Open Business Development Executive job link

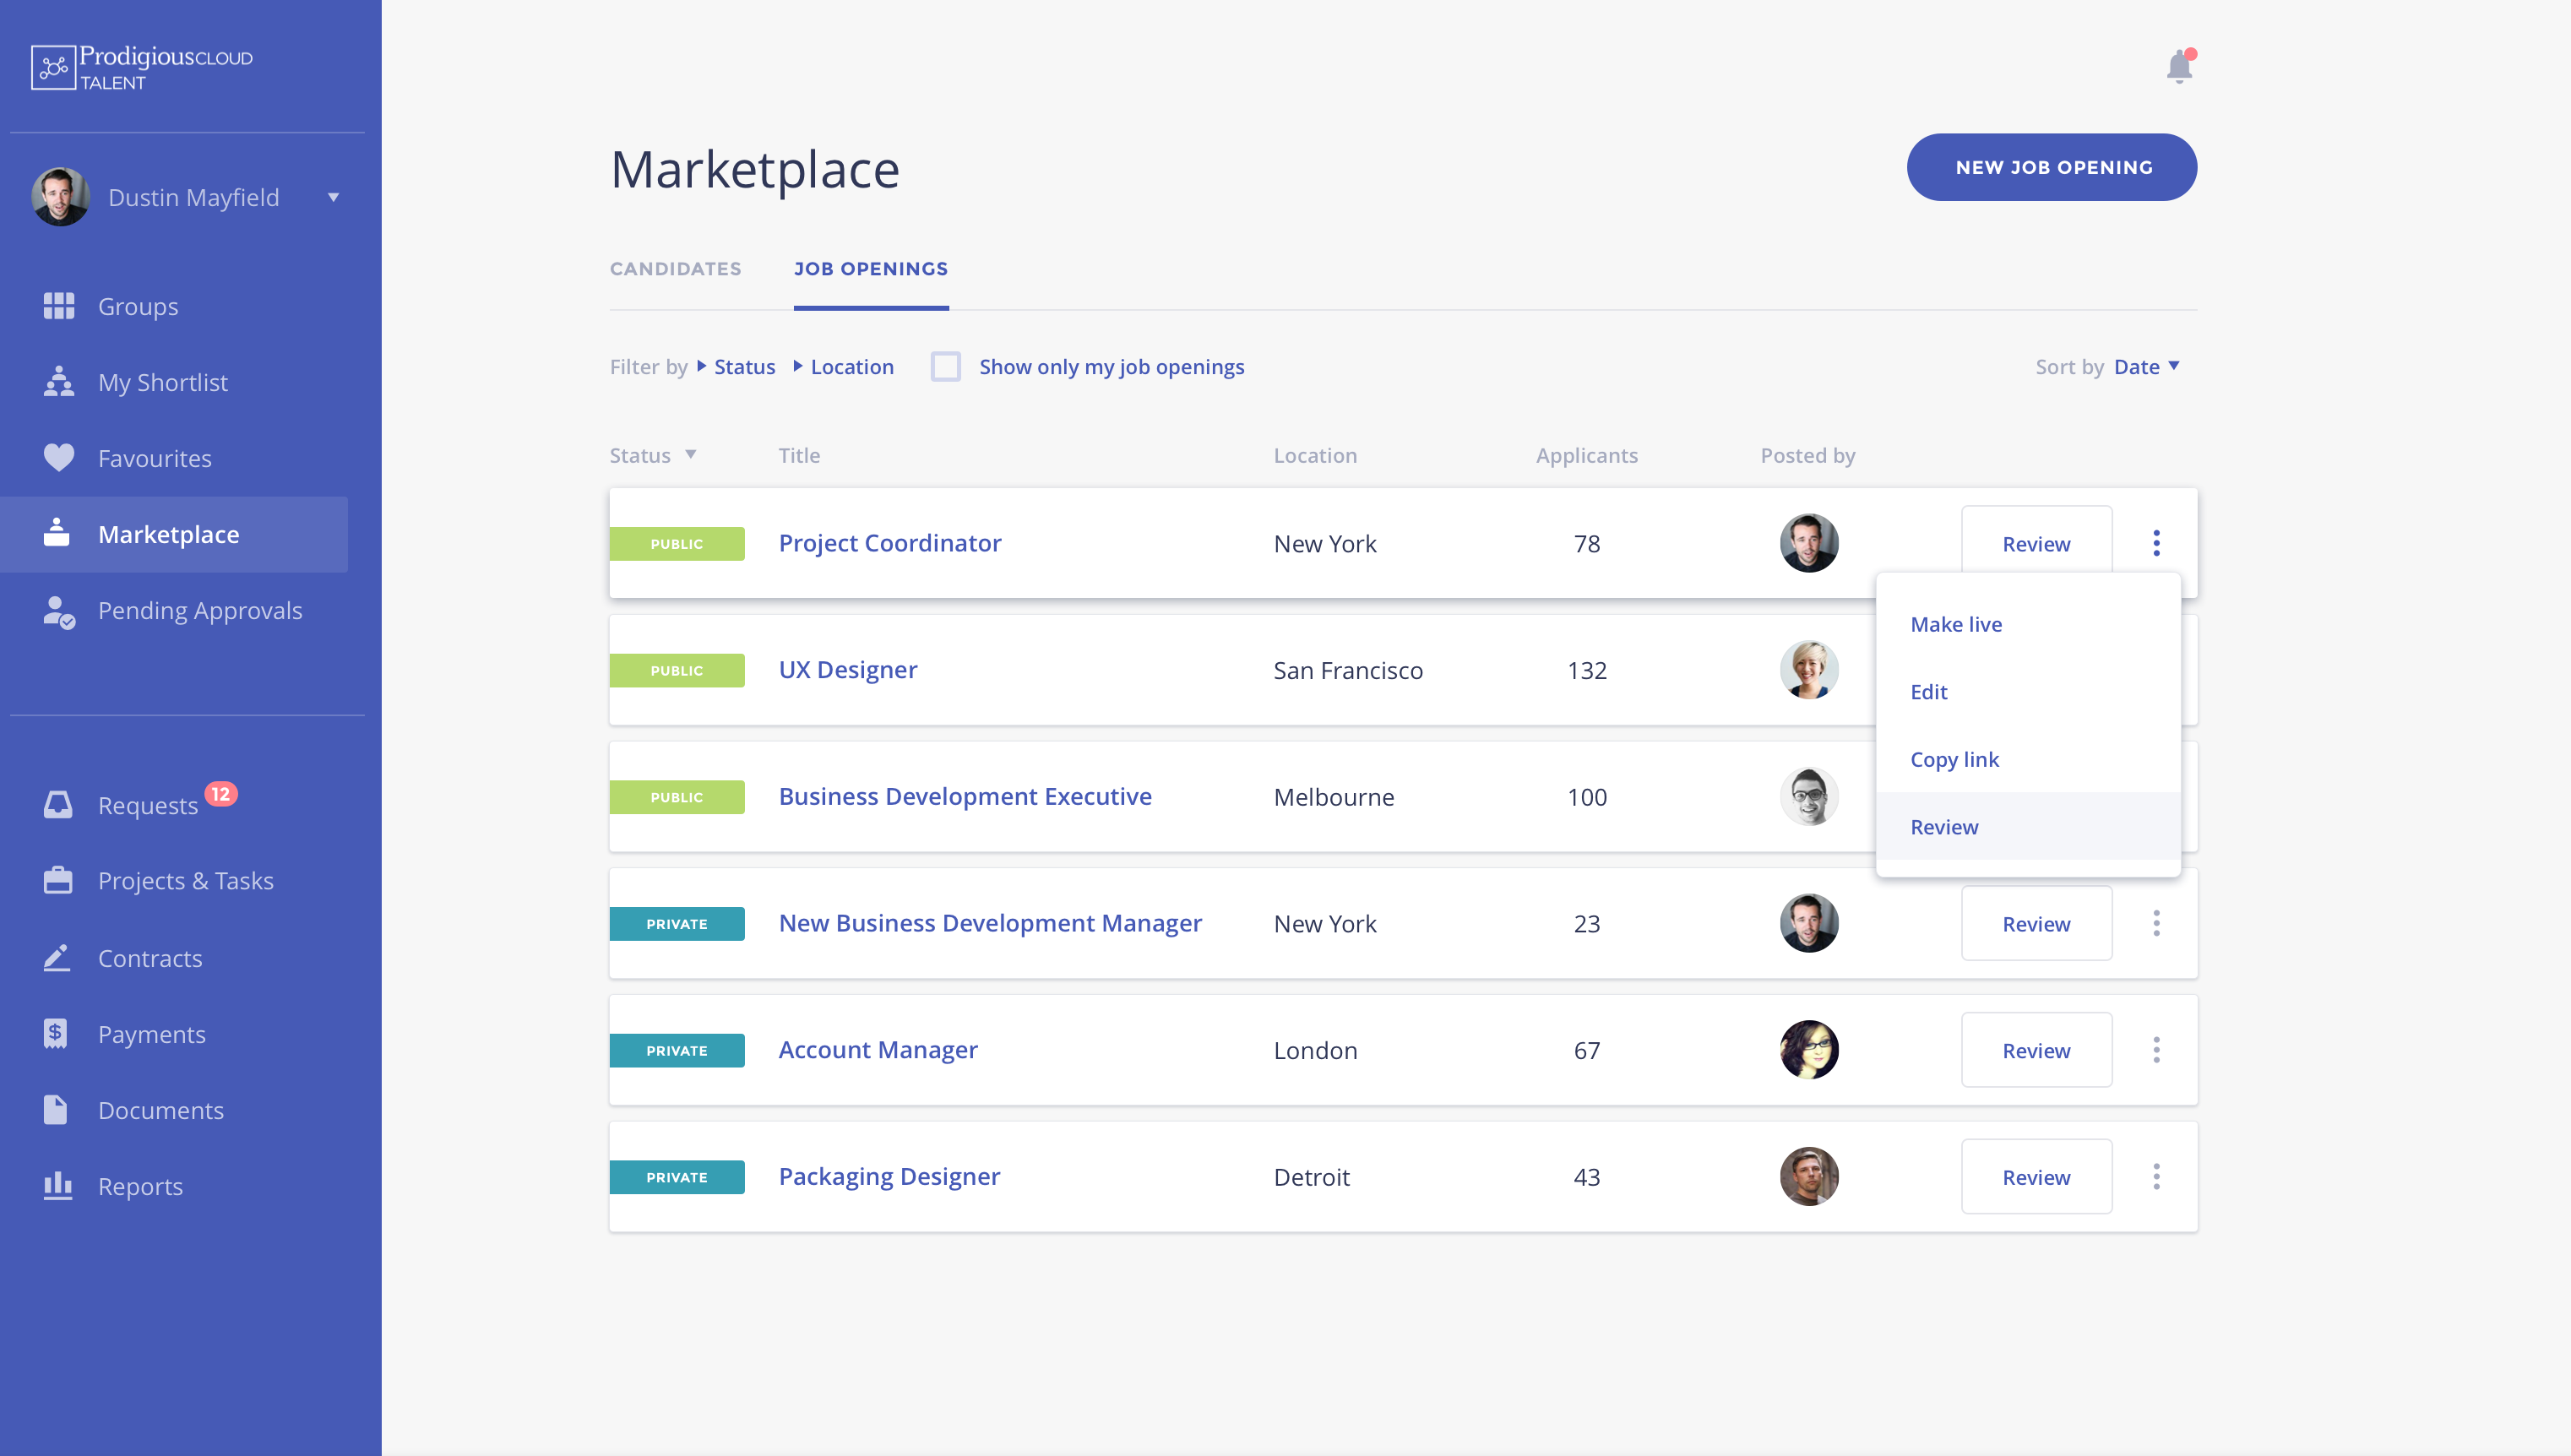(x=965, y=796)
